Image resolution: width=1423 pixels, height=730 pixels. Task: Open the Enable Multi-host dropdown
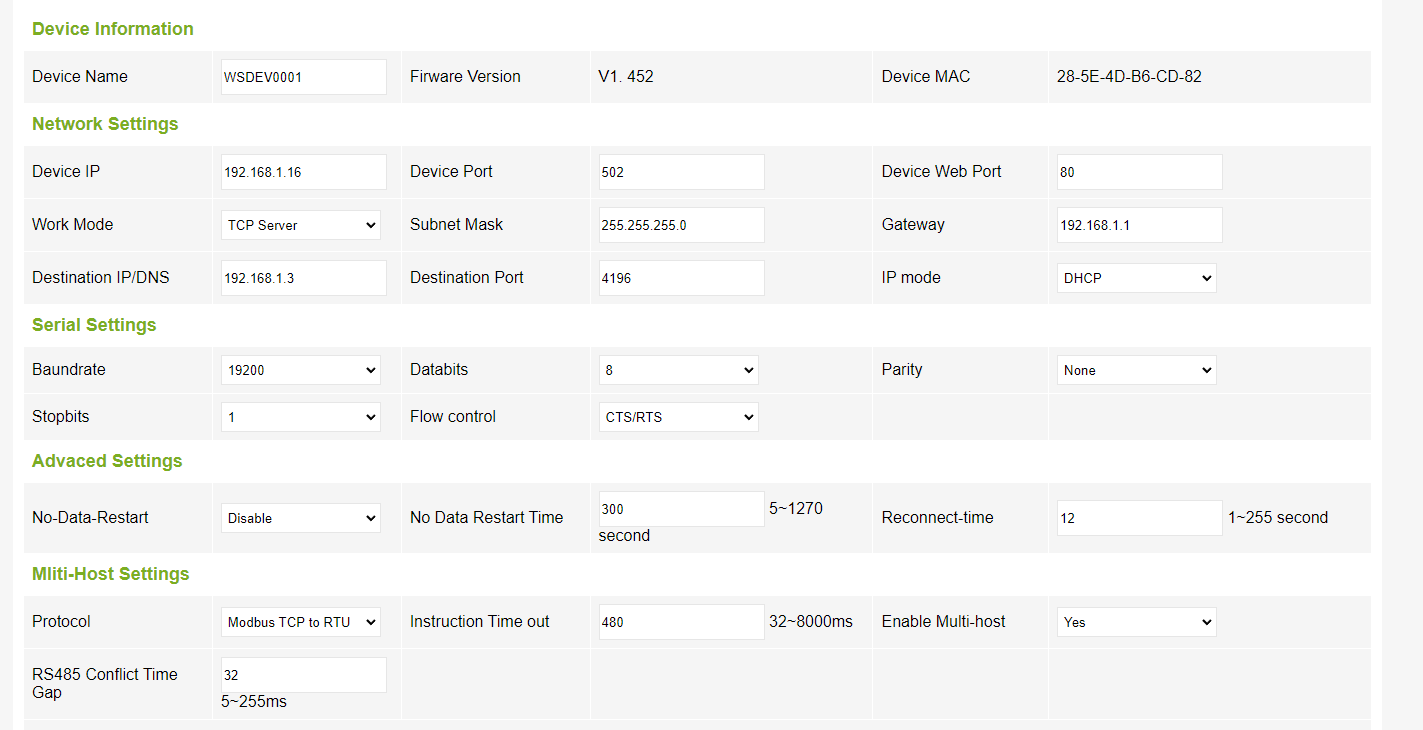tap(1136, 622)
